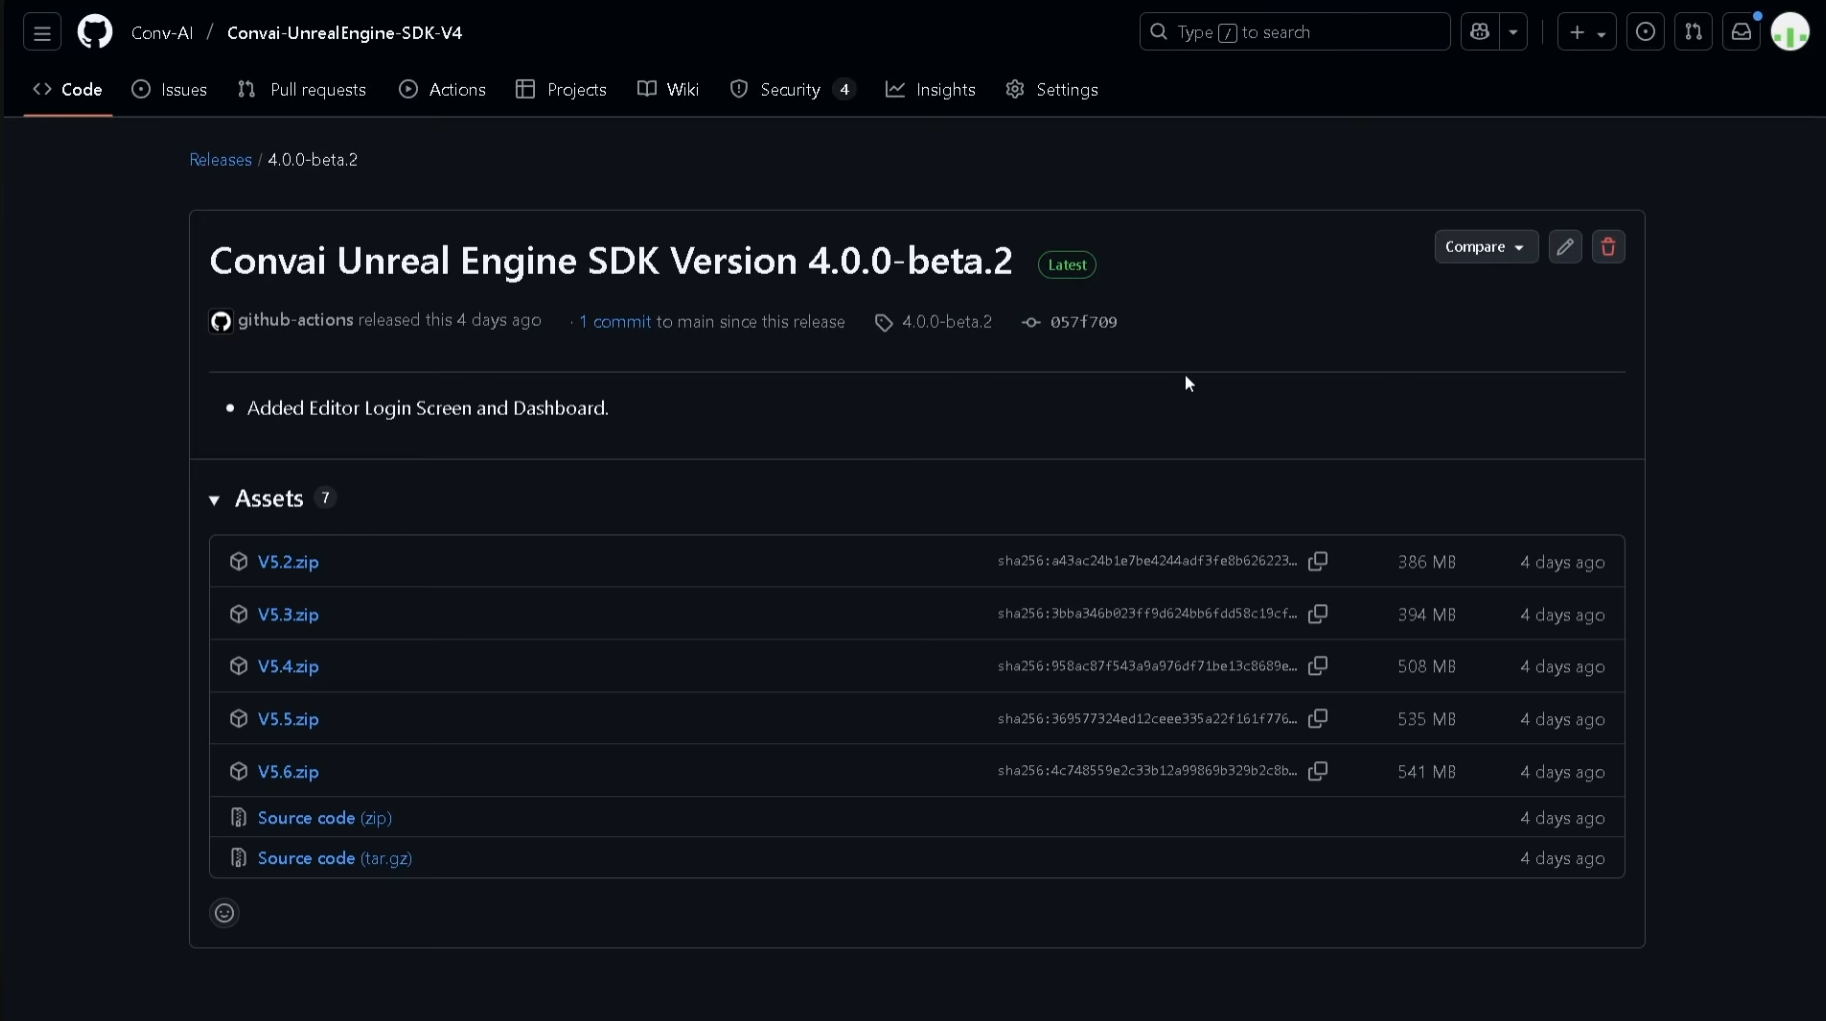1826x1021 pixels.
Task: Download V5.3.zip asset
Action: pyautogui.click(x=288, y=615)
